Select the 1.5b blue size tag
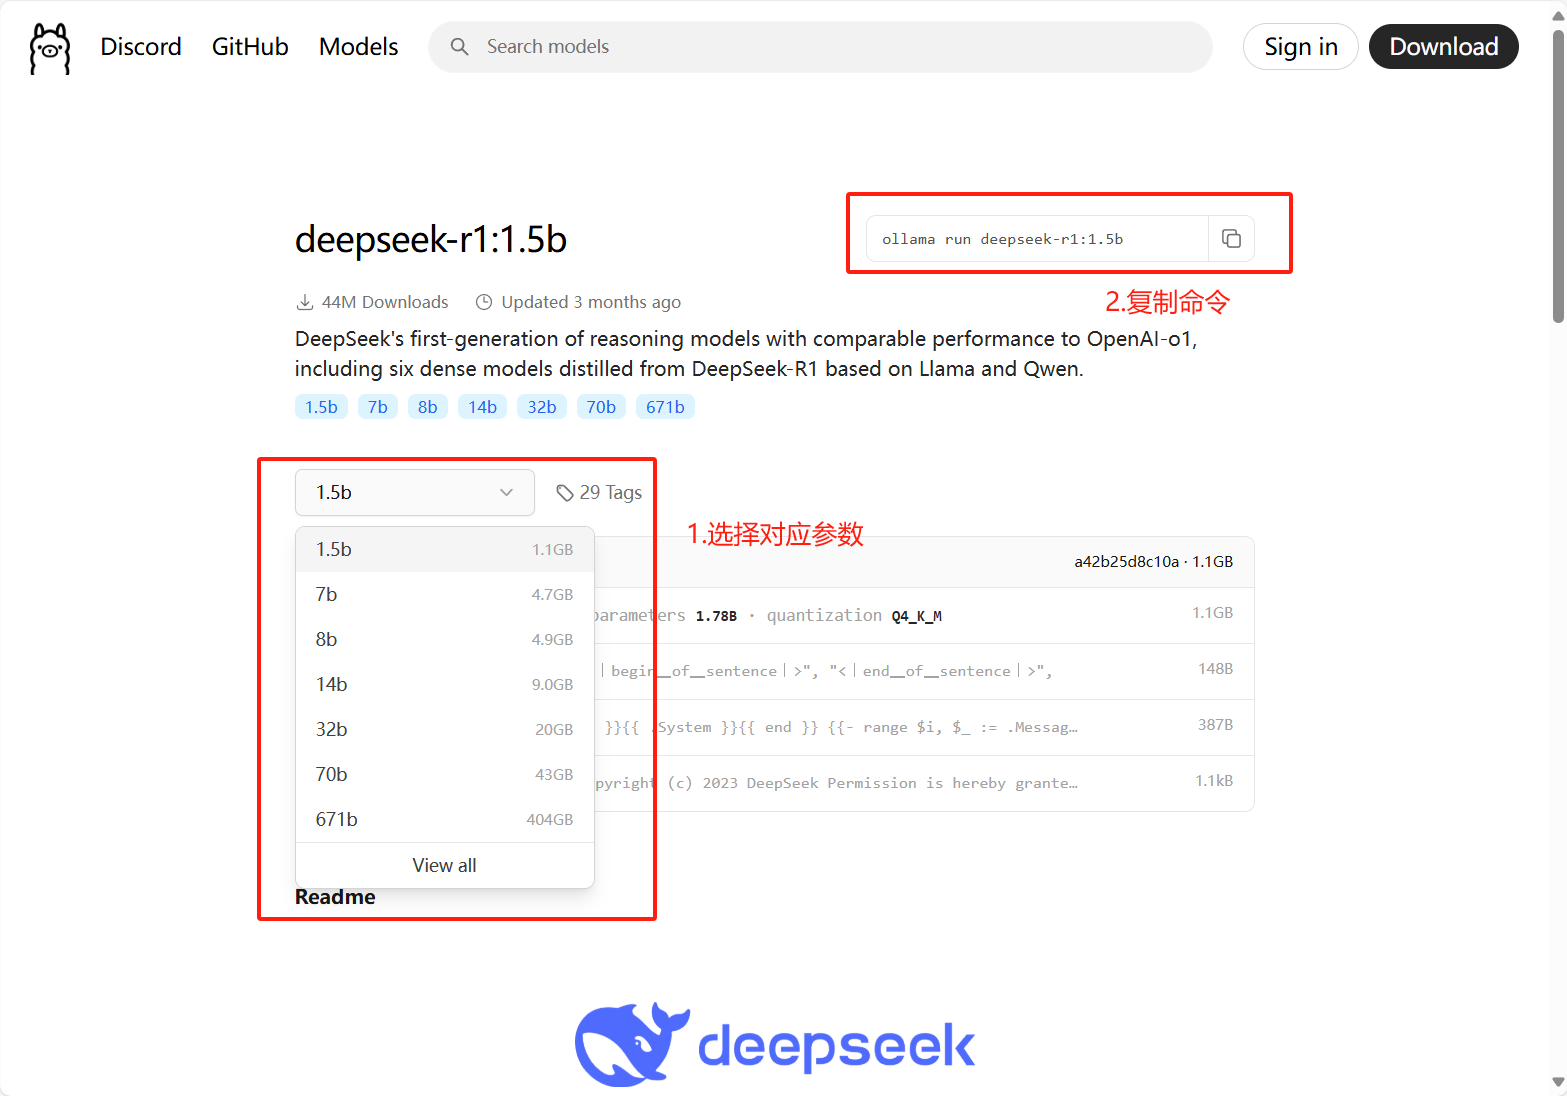 click(321, 407)
